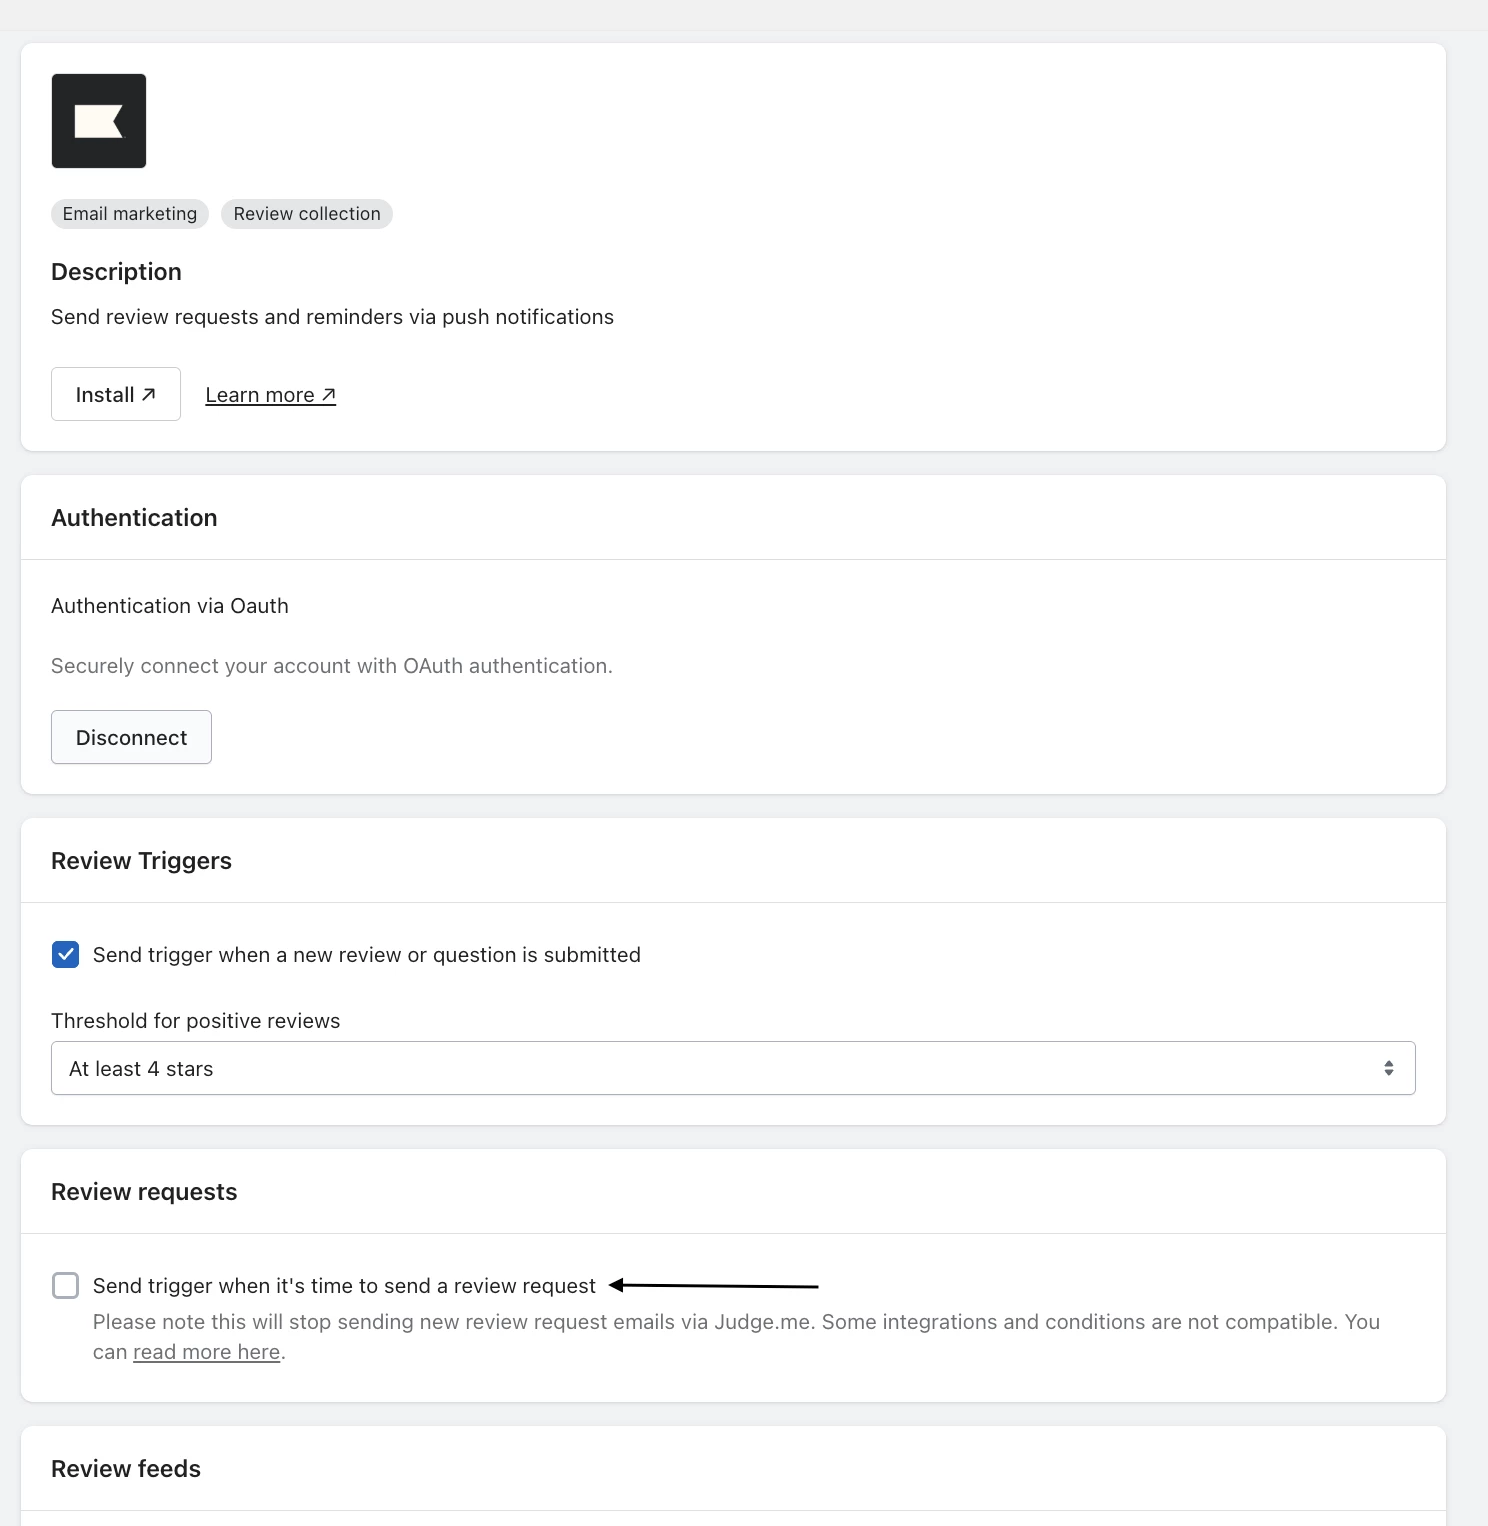Click the Disconnect button
The width and height of the screenshot is (1488, 1526).
131,737
